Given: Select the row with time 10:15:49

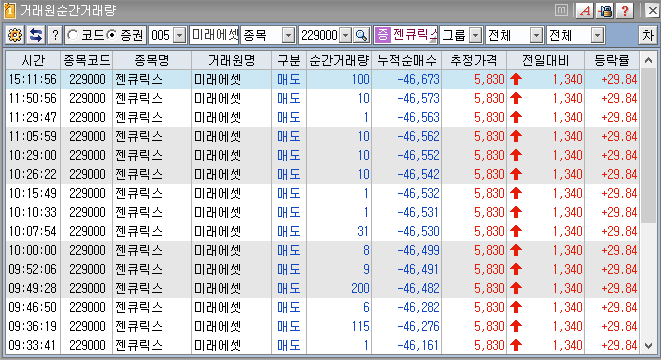Looking at the screenshot, I should 322,193.
